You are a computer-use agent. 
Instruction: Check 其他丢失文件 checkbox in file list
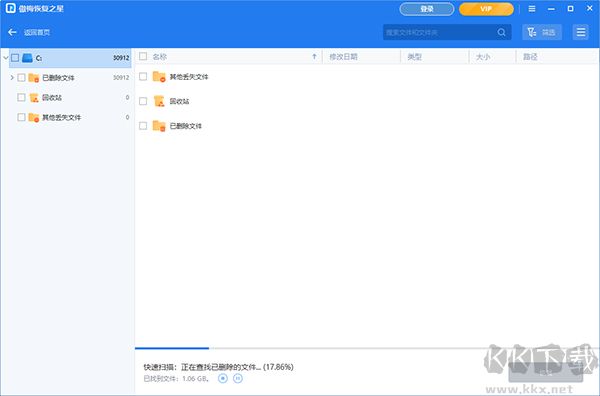pyautogui.click(x=143, y=77)
